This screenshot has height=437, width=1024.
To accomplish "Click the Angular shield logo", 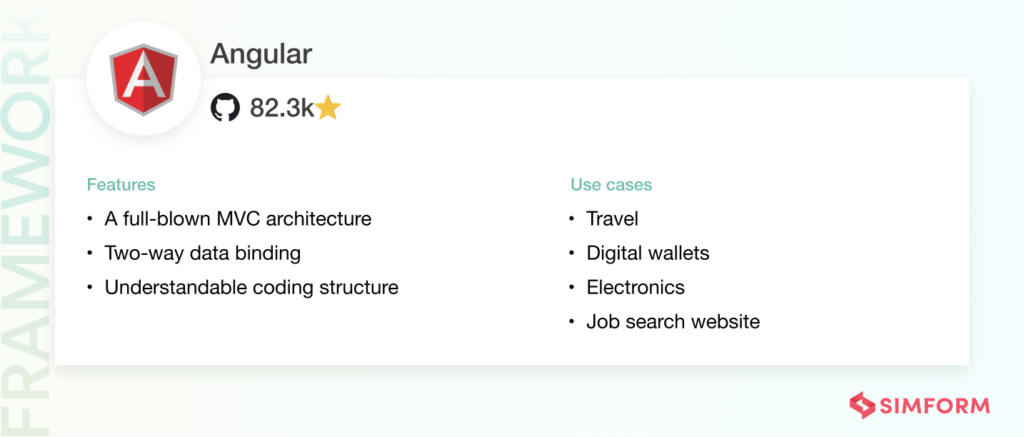I will [x=143, y=78].
